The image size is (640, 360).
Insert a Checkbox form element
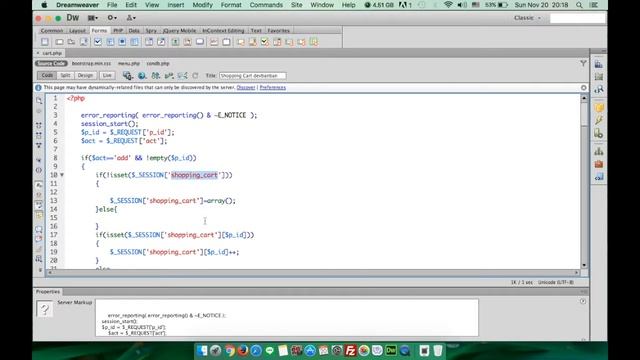(x=98, y=42)
